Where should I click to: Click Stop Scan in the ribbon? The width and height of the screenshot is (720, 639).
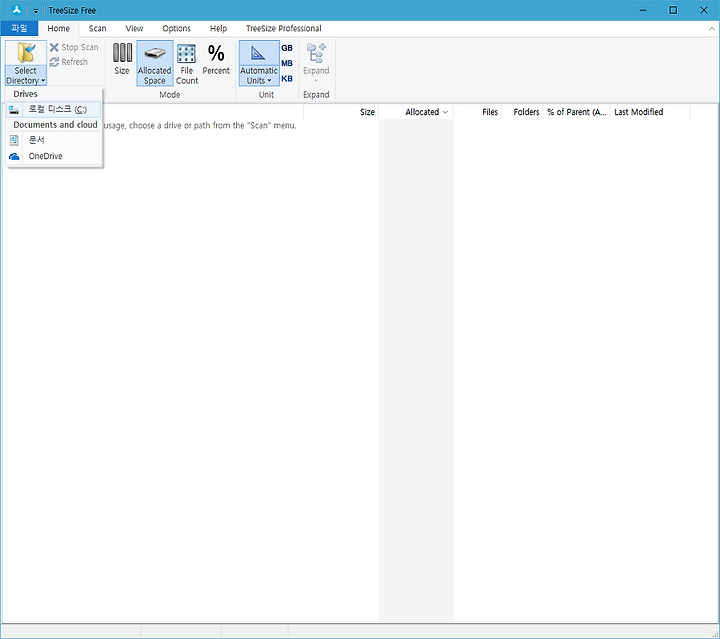click(x=74, y=47)
